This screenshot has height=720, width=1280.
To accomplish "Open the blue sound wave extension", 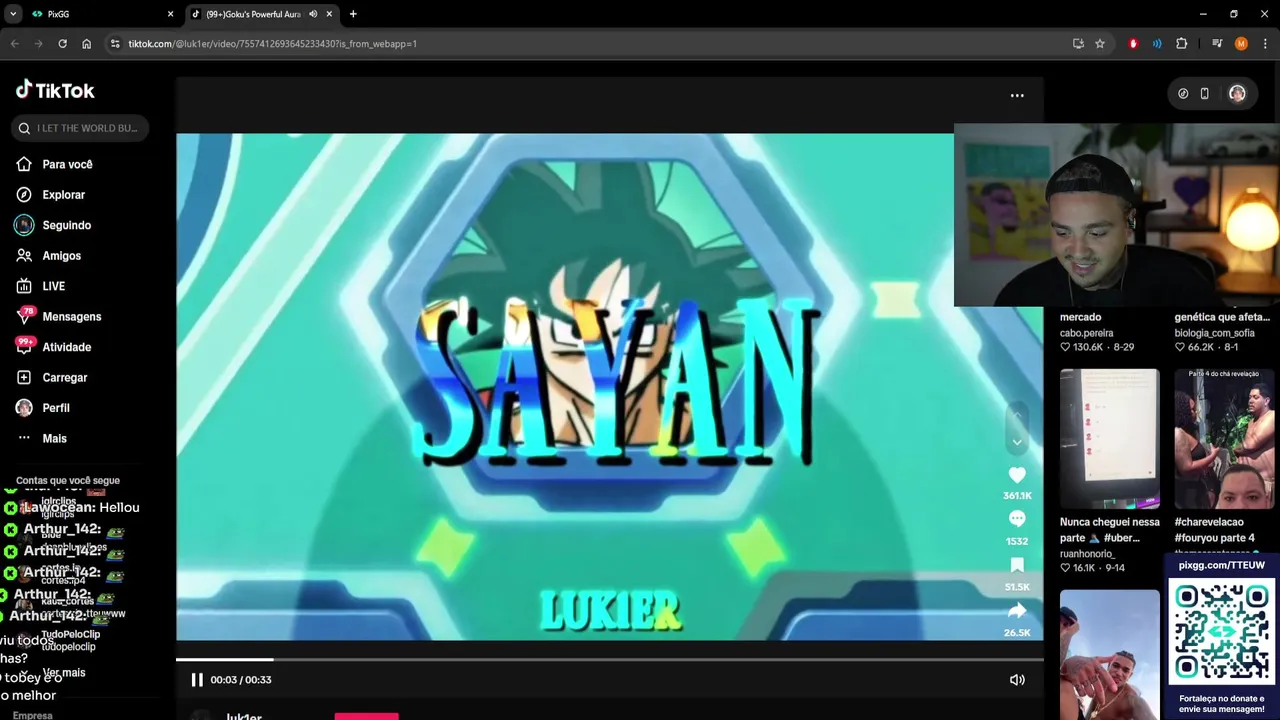I will 1157,44.
